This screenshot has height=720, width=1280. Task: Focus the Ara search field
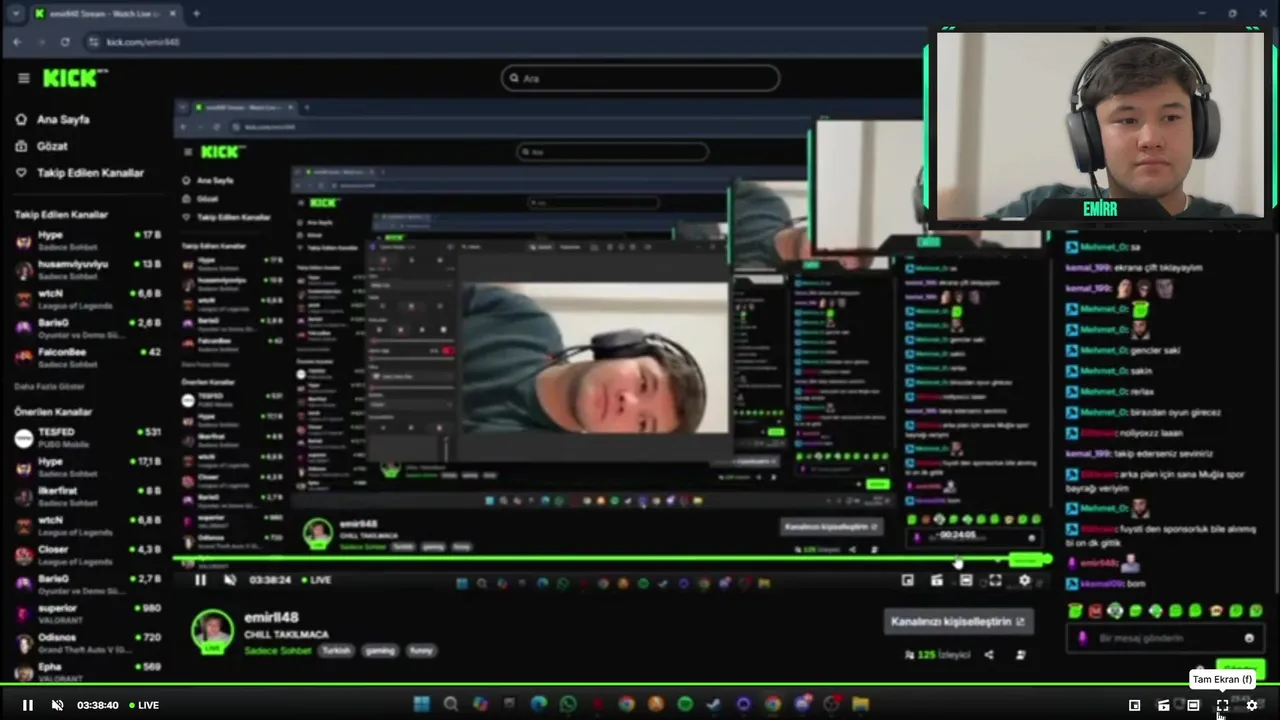click(640, 78)
